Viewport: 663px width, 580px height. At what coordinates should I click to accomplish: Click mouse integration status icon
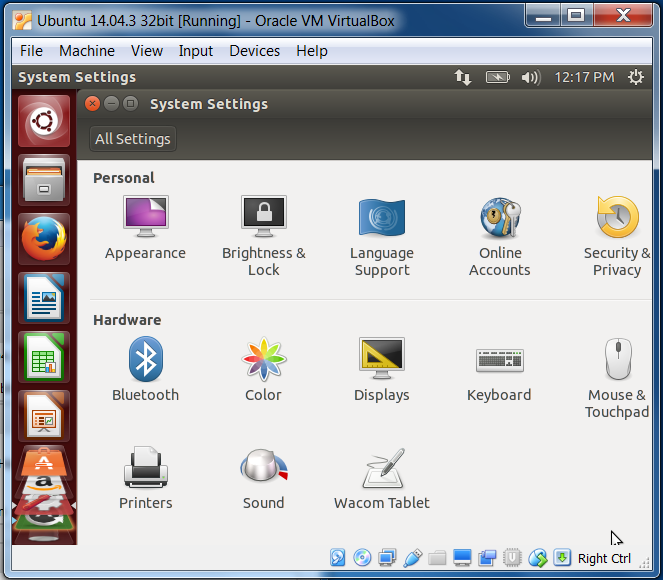pos(537,558)
